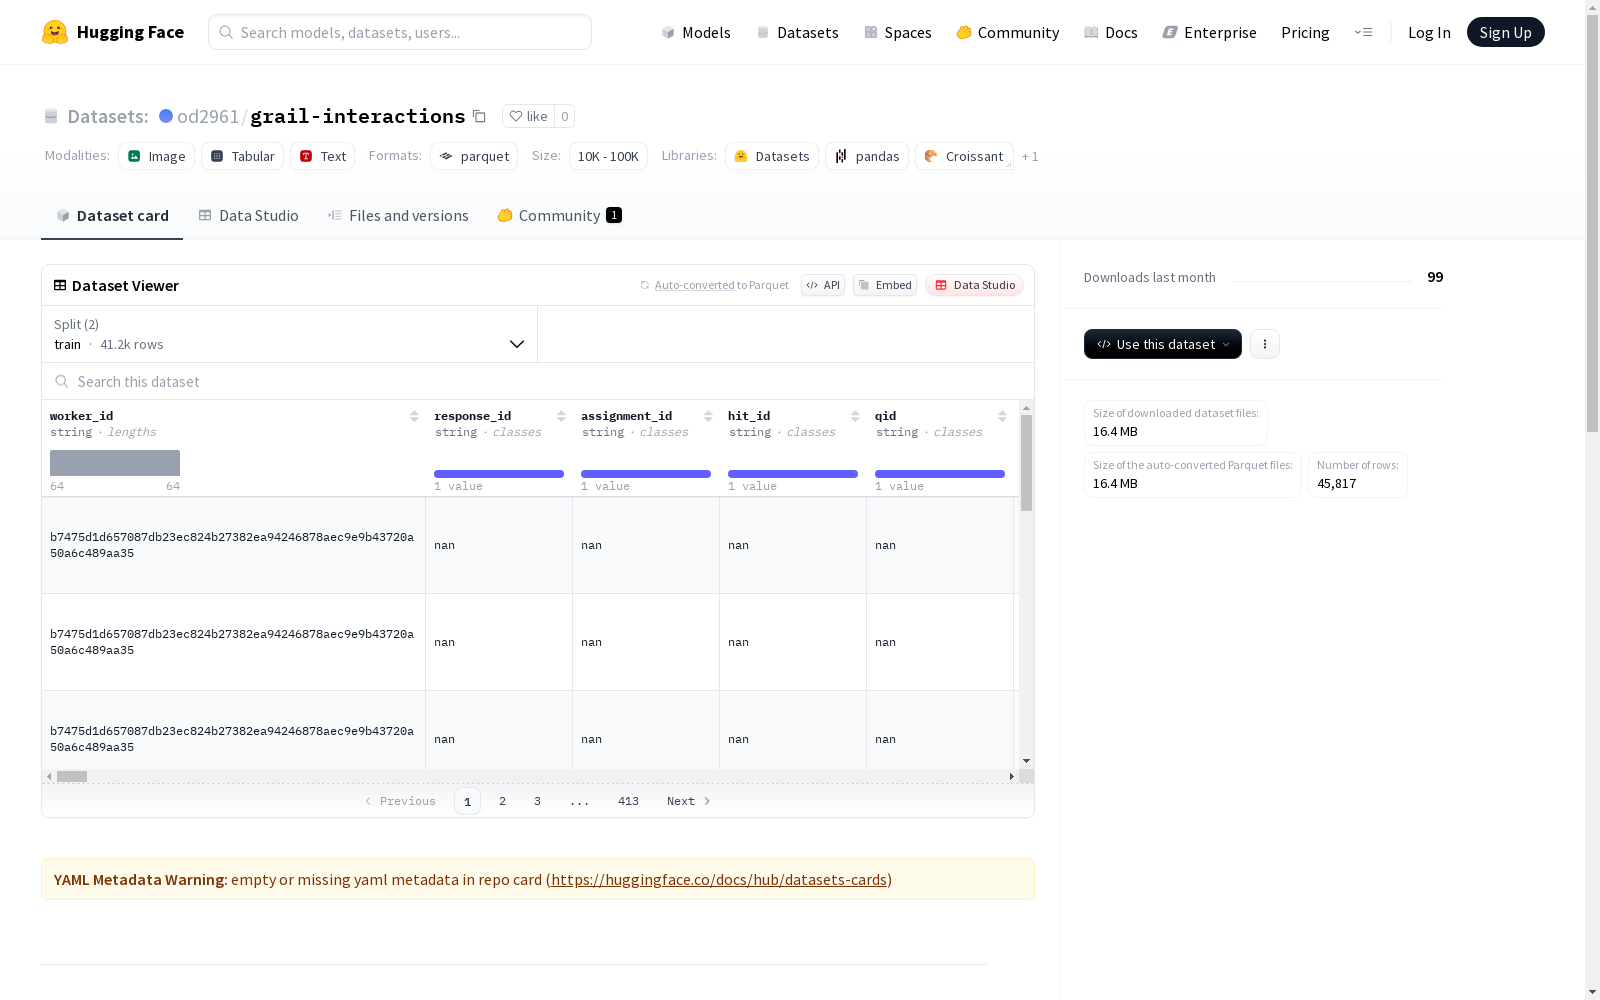Select the 10K - 100K size tag

(x=608, y=156)
